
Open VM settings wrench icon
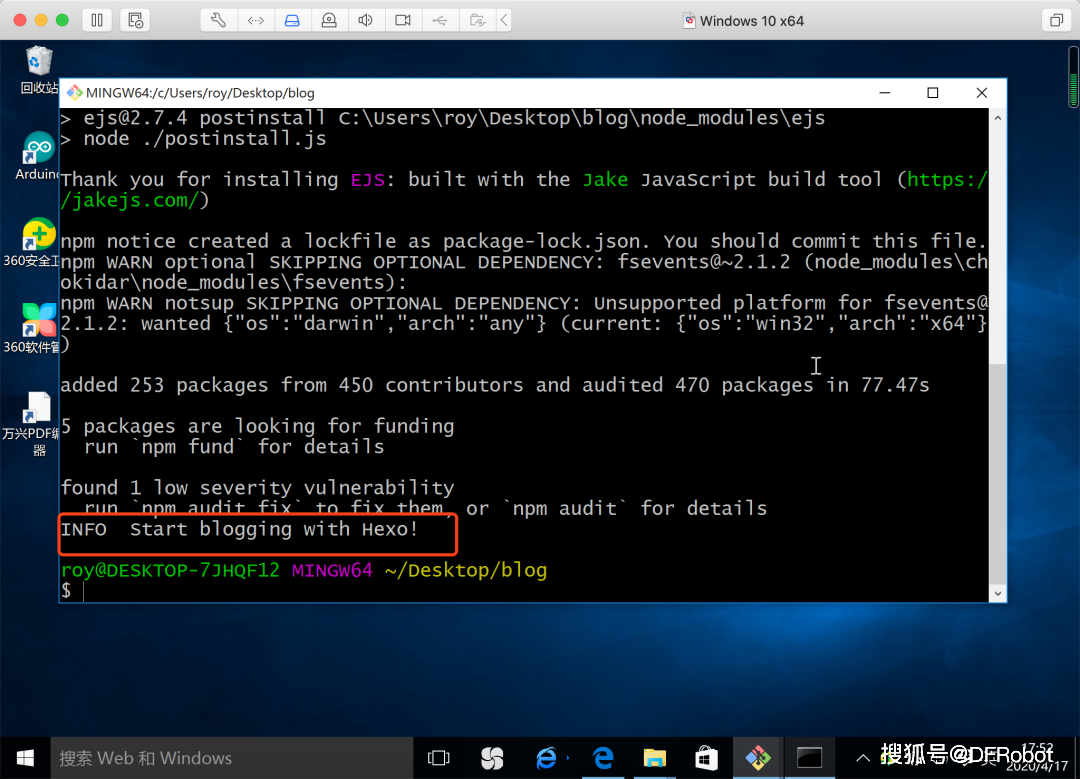[218, 20]
